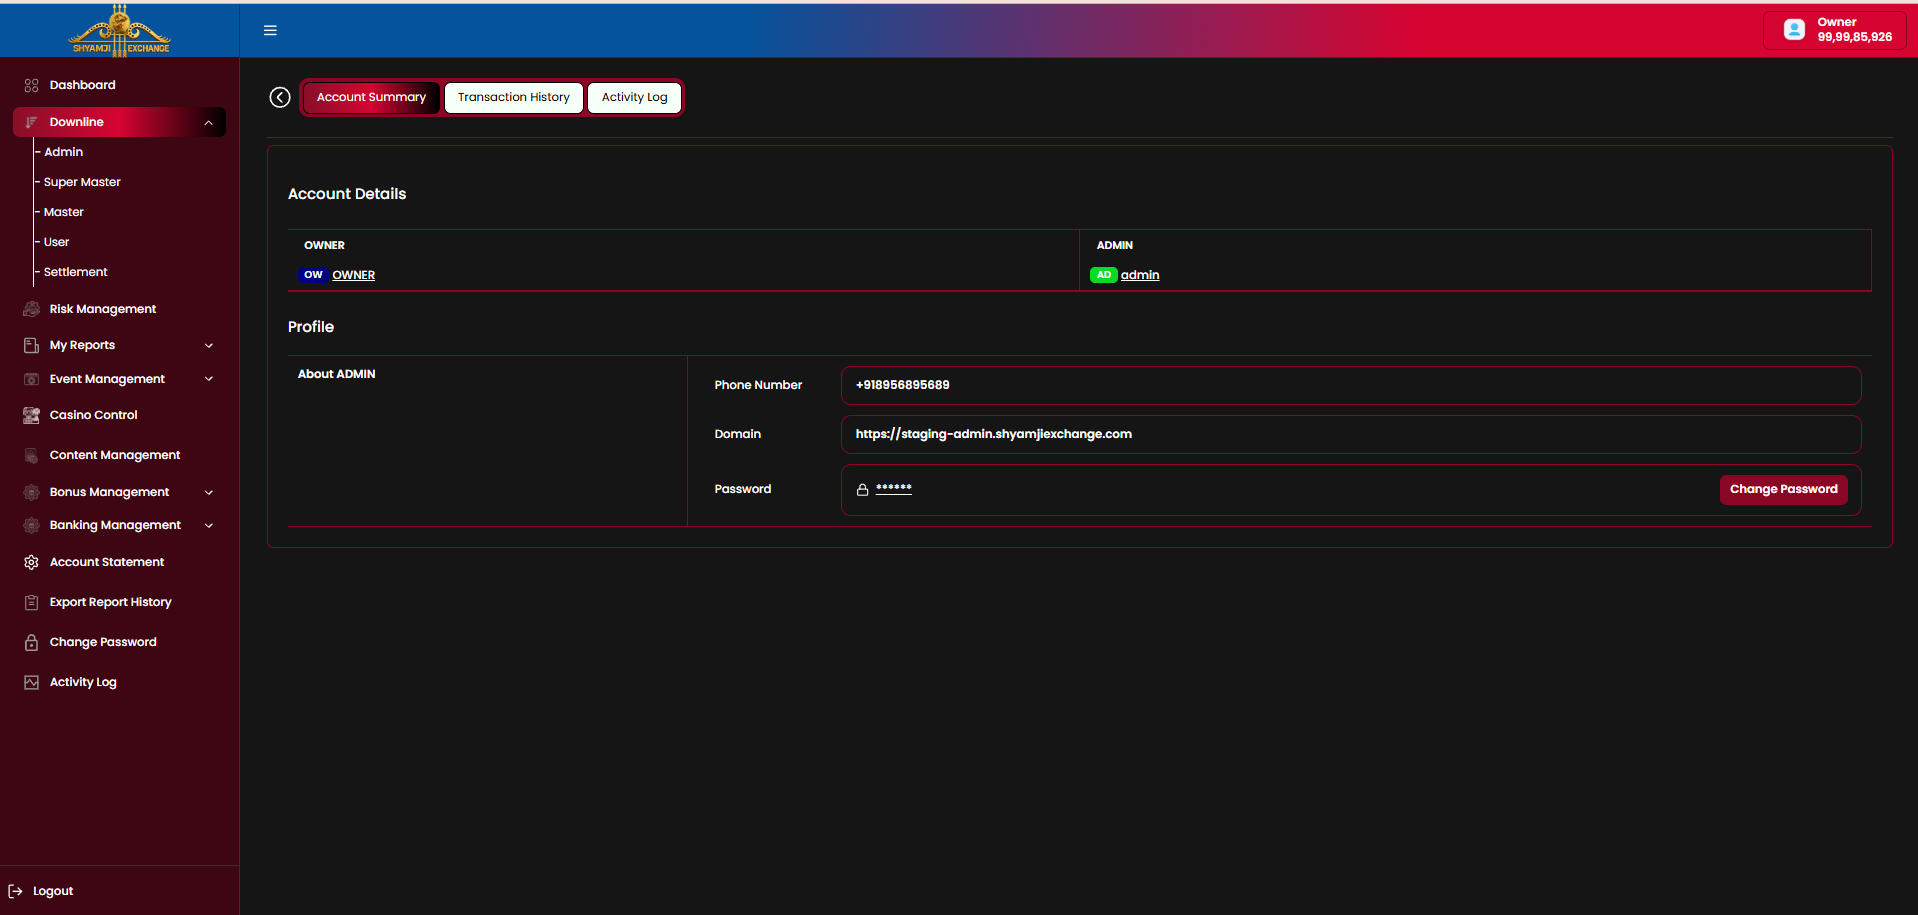The height and width of the screenshot is (915, 1918).
Task: Click the Downline icon in sidebar
Action: tap(31, 122)
